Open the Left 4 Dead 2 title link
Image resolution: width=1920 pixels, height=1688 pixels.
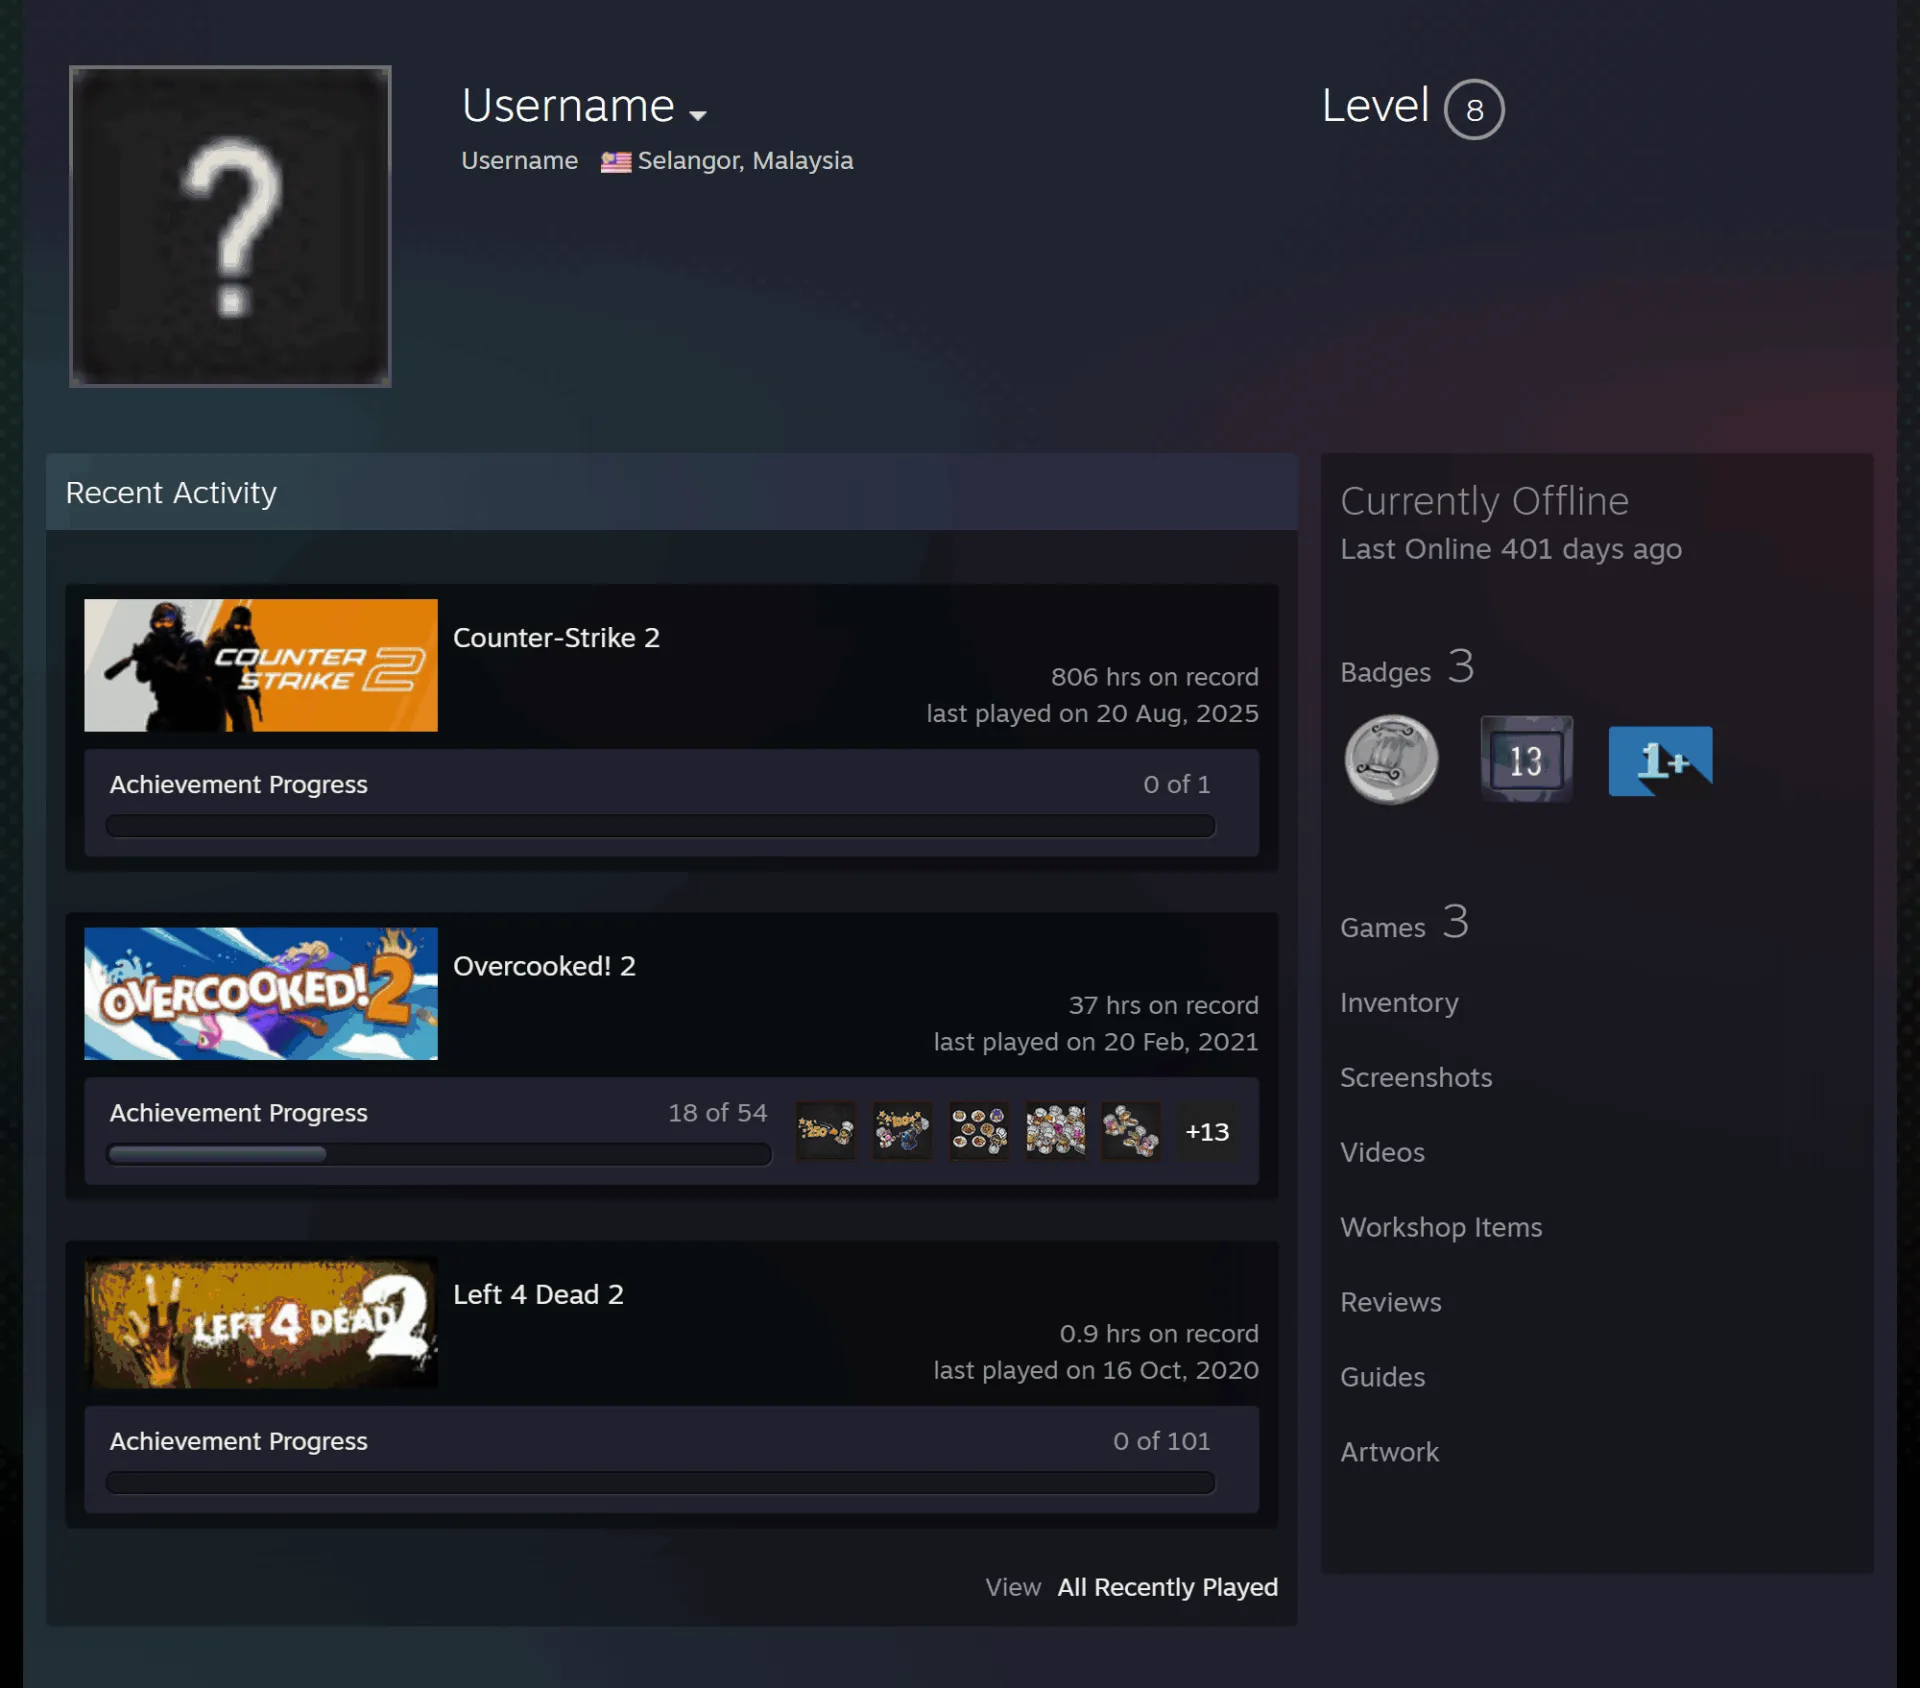538,1294
